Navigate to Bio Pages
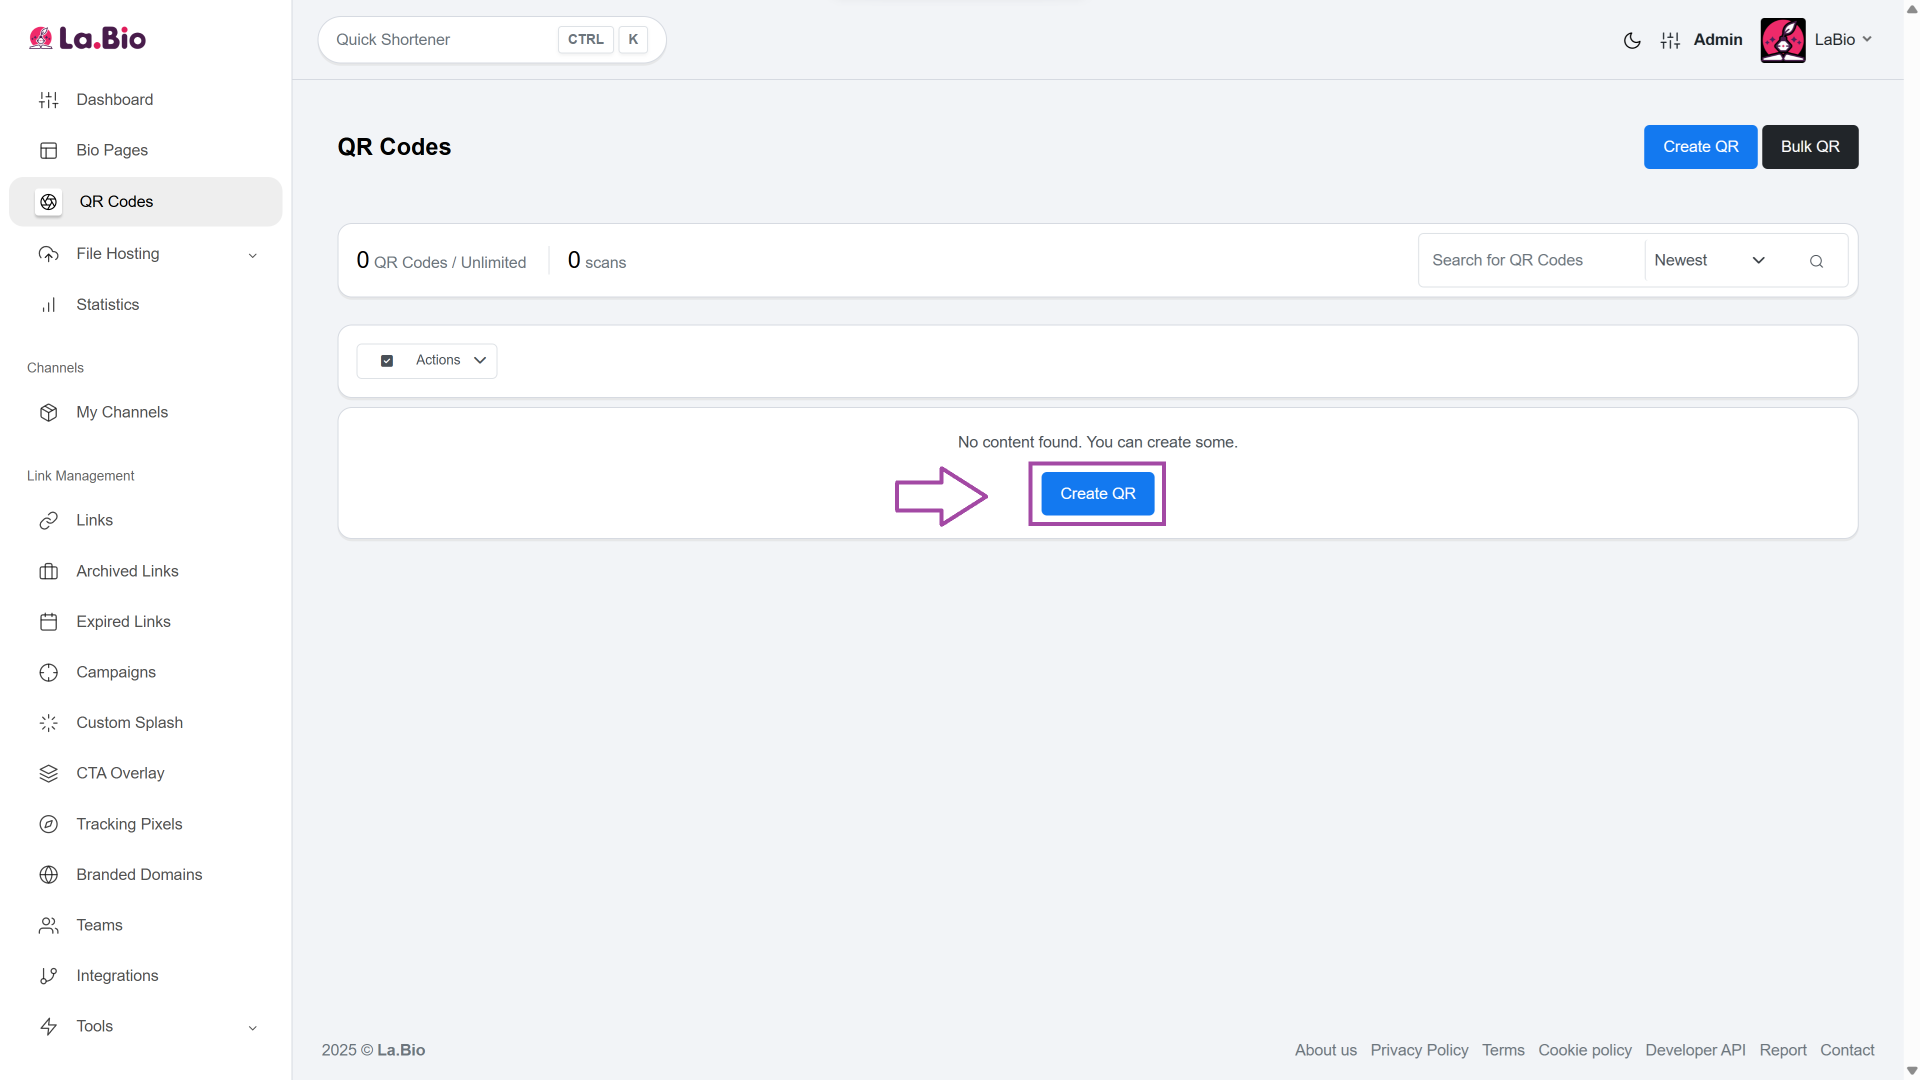 tap(112, 150)
